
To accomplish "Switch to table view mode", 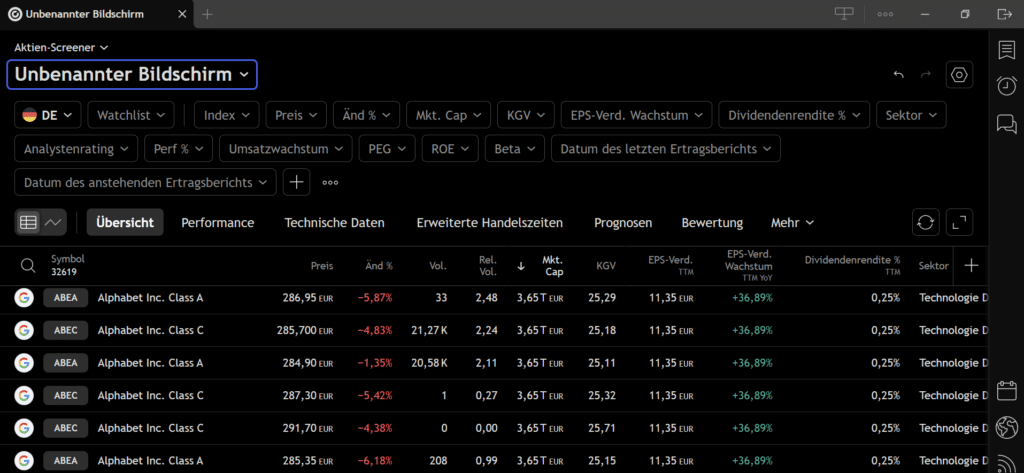I will point(27,223).
